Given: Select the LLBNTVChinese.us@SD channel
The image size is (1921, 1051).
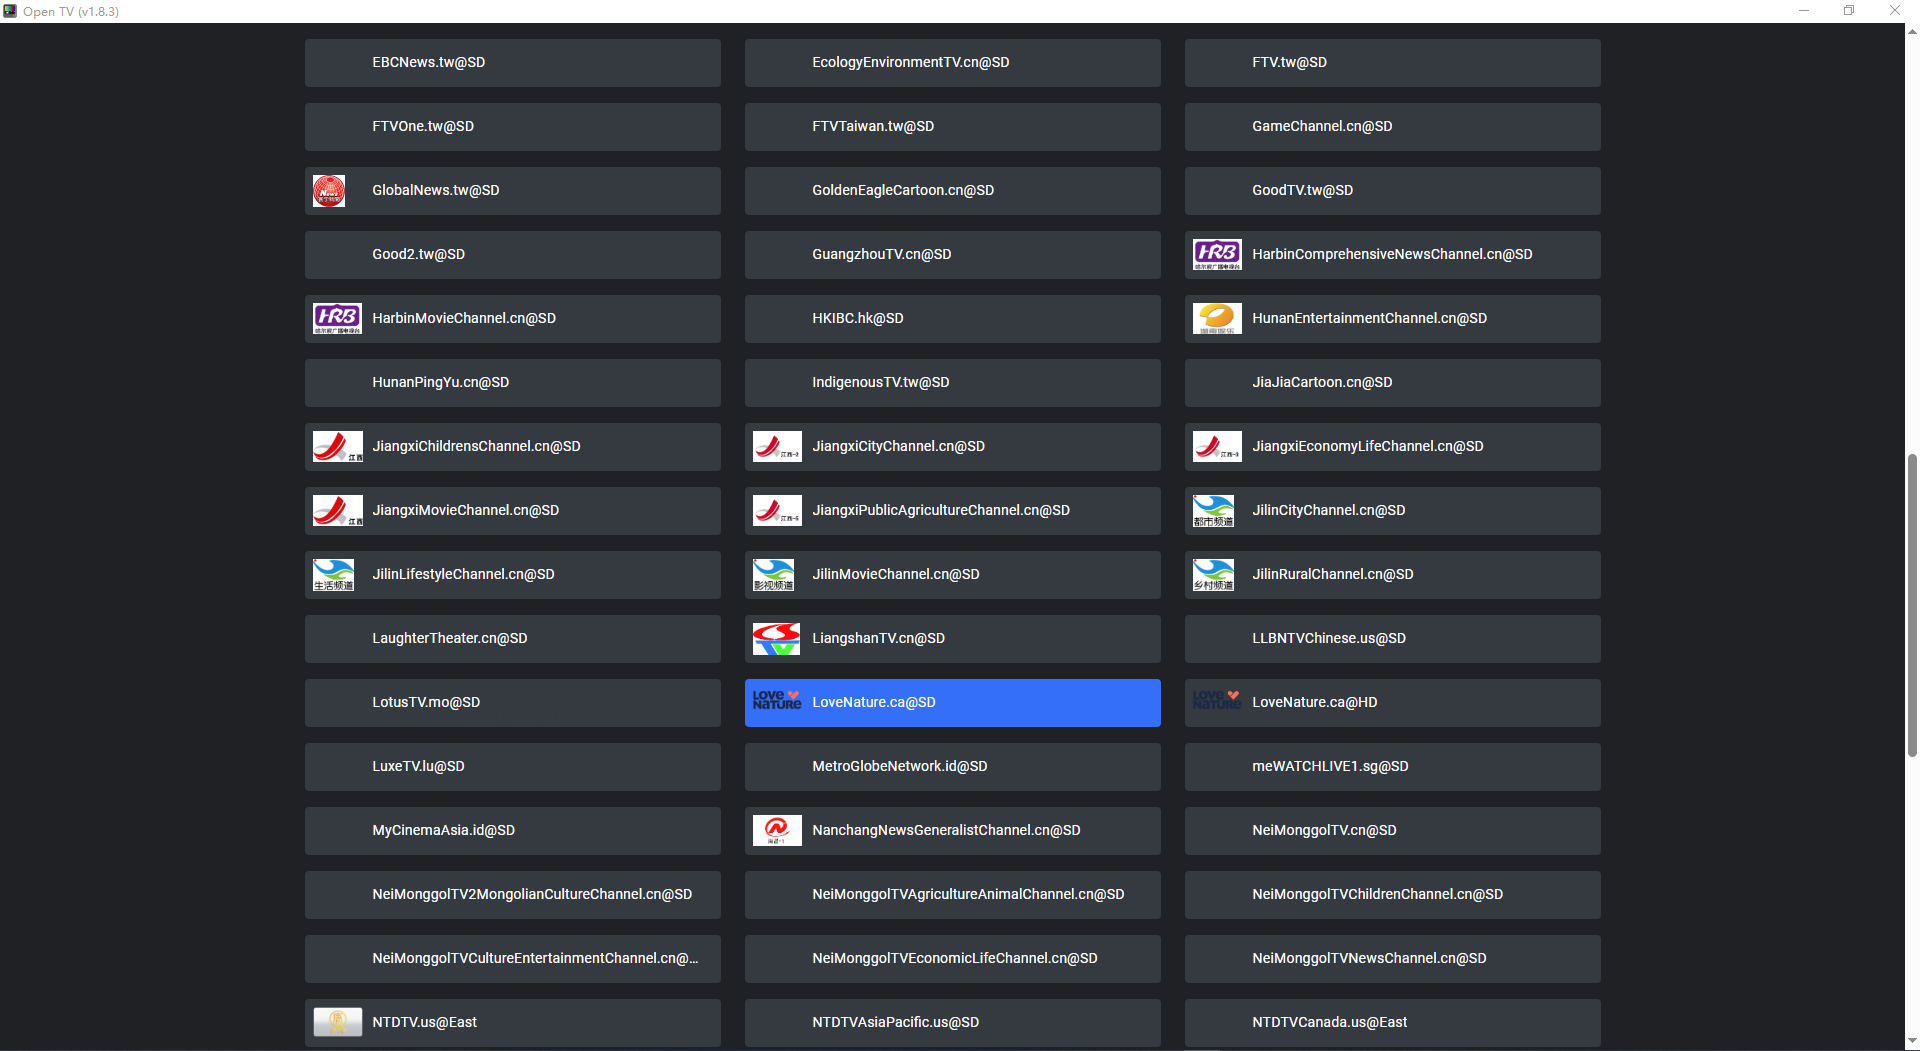Looking at the screenshot, I should 1392,639.
